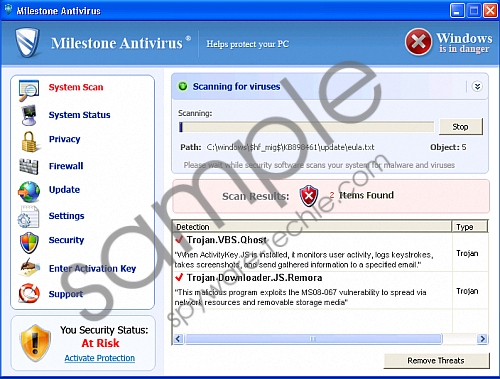The height and width of the screenshot is (379, 500).
Task: Click the Remora MS08-067 description text
Action: [x=300, y=297]
